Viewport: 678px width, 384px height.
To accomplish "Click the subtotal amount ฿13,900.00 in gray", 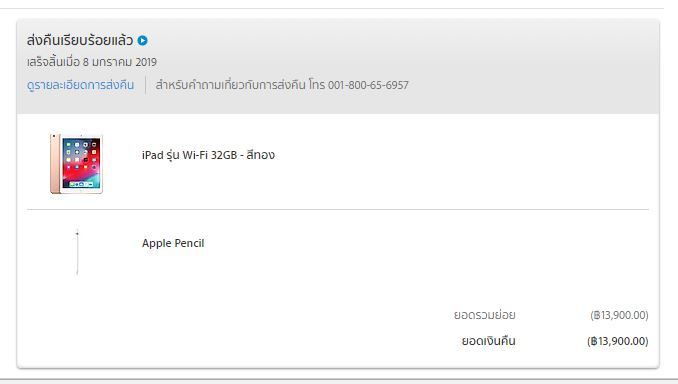I will [619, 315].
